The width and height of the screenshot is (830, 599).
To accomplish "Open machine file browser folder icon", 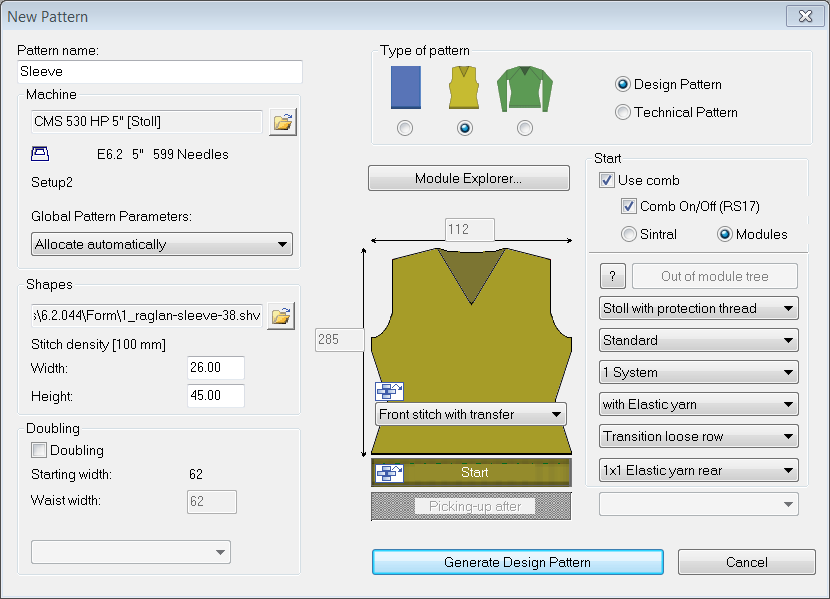I will [283, 122].
